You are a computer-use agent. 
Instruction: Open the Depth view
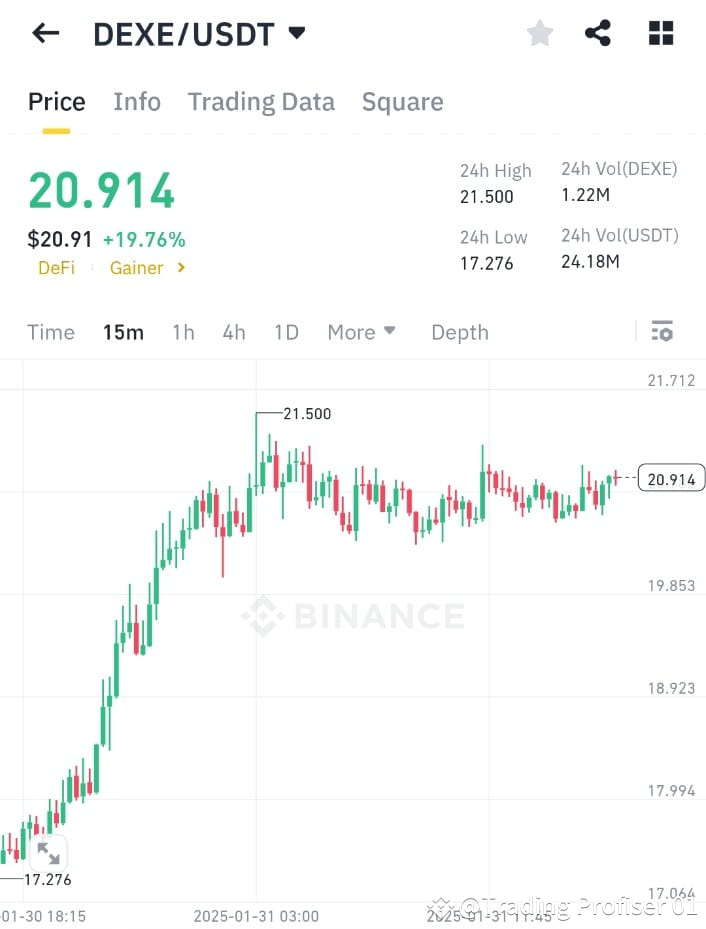pyautogui.click(x=459, y=331)
